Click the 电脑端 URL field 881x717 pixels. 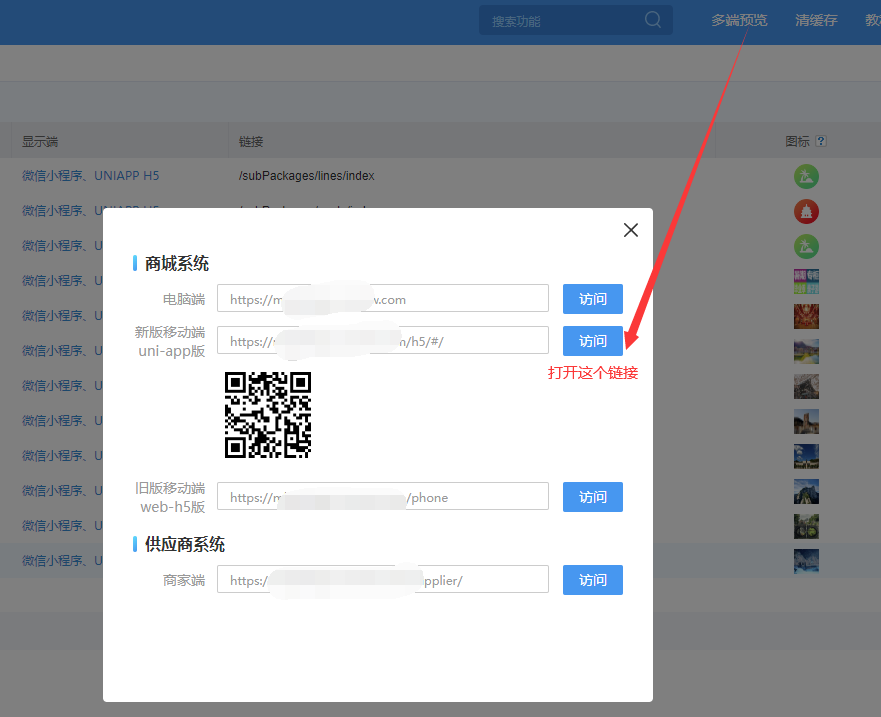382,299
